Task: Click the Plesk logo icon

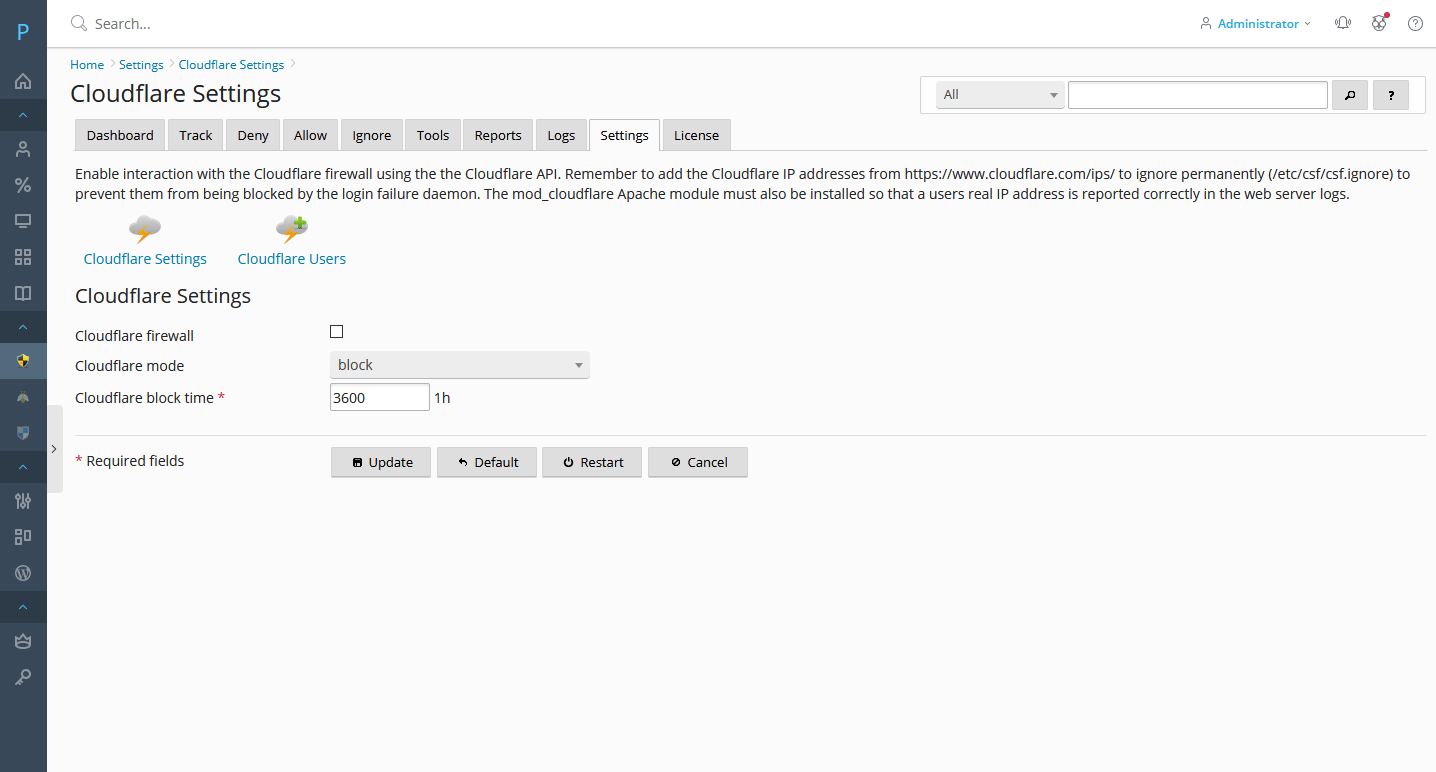Action: pos(23,32)
